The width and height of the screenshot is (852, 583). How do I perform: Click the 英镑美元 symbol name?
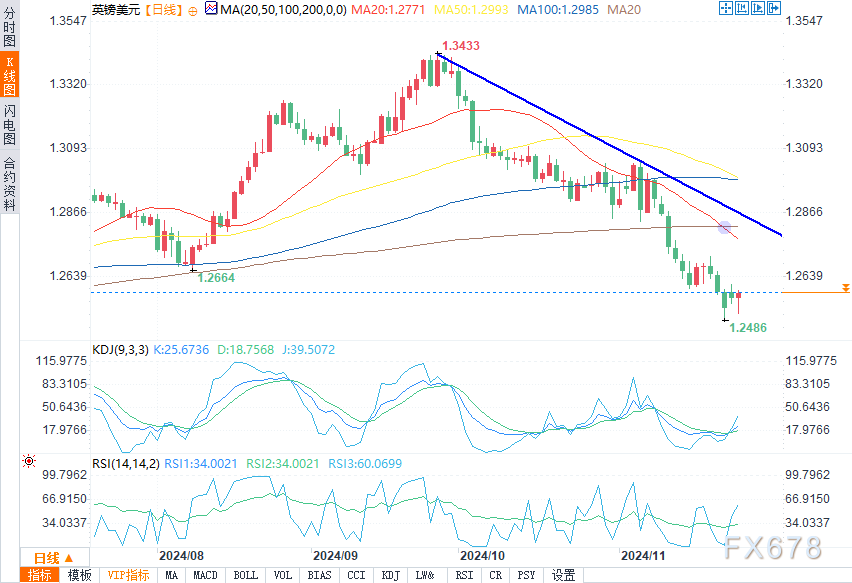pyautogui.click(x=116, y=10)
